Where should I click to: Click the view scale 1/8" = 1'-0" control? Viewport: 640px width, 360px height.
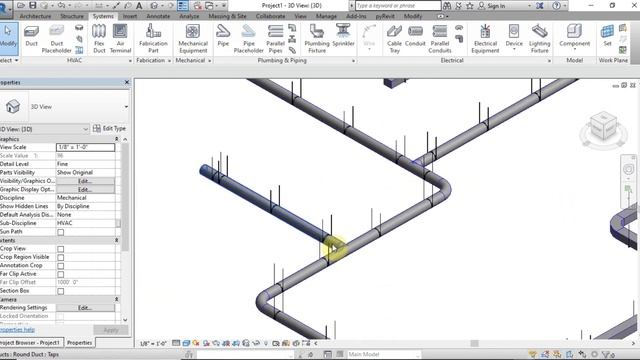pos(153,344)
